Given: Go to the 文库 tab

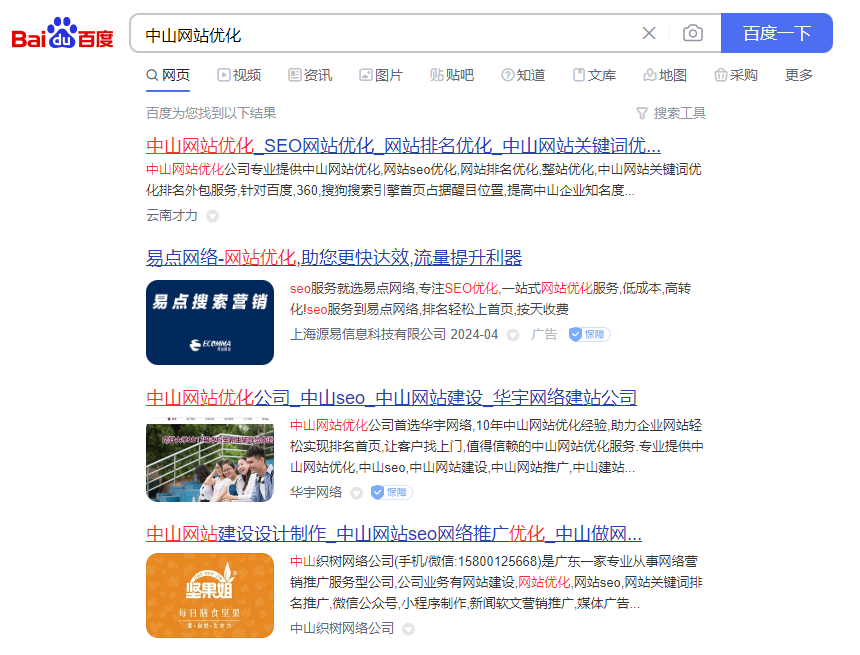Looking at the screenshot, I should 595,75.
